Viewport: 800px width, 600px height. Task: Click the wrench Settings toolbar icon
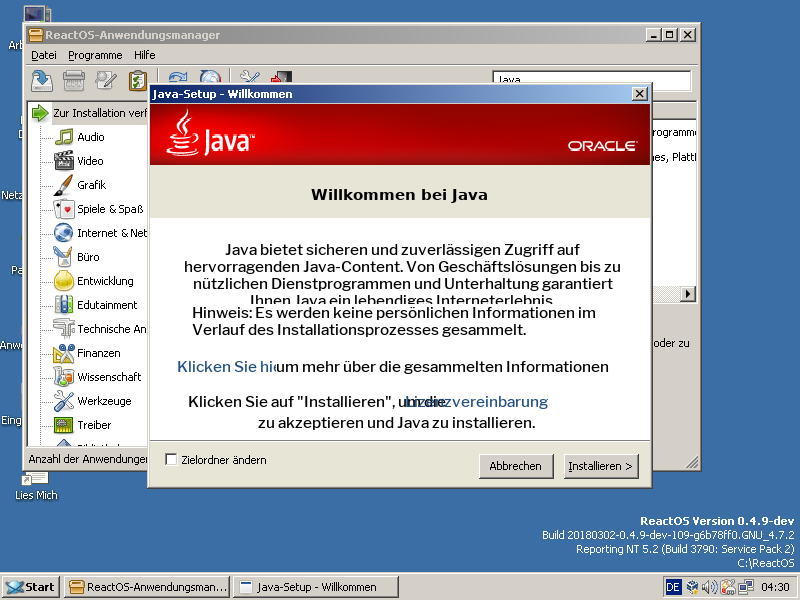[x=249, y=77]
